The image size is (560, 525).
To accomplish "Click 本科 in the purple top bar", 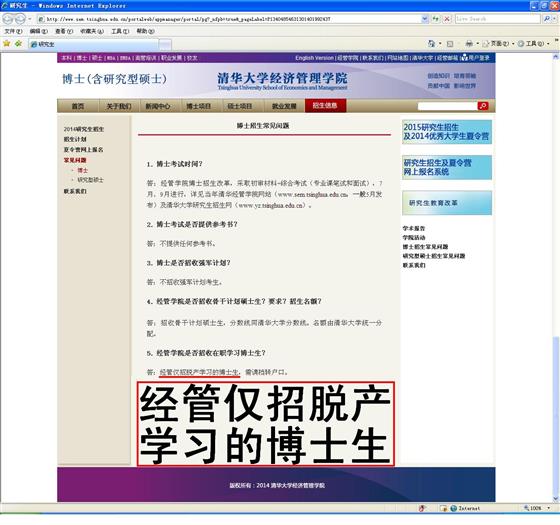I will (66, 58).
